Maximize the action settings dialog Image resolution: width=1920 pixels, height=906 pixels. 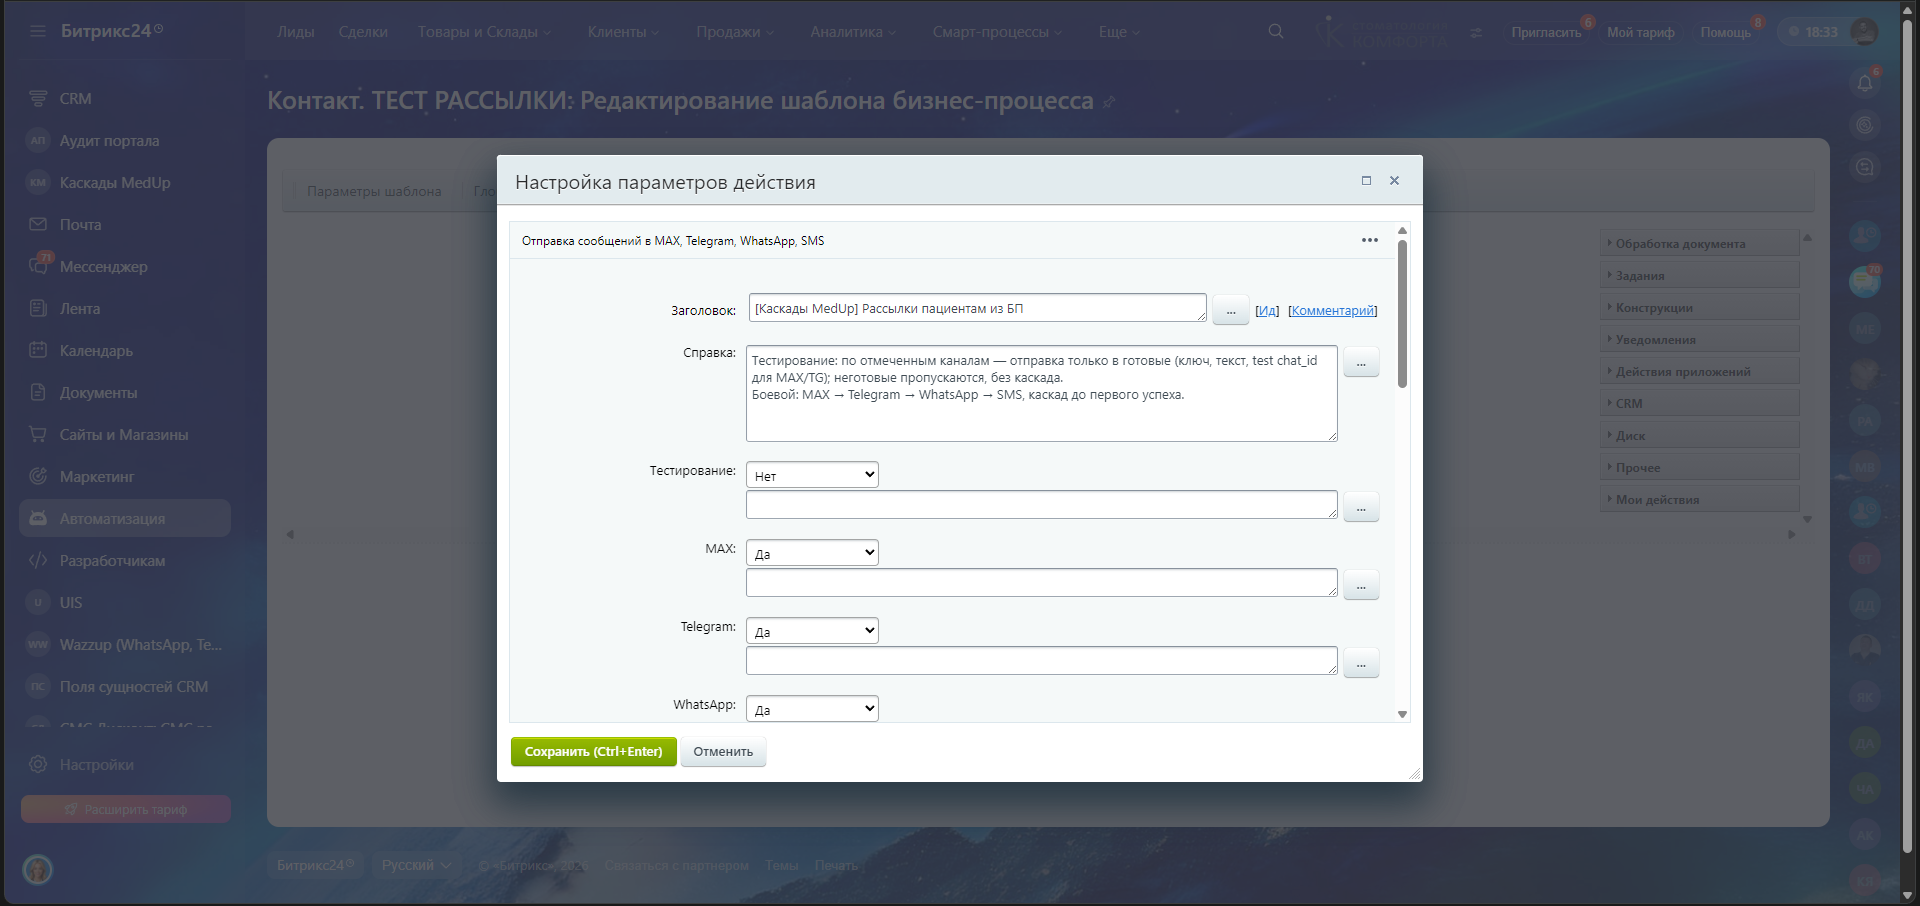(x=1366, y=181)
